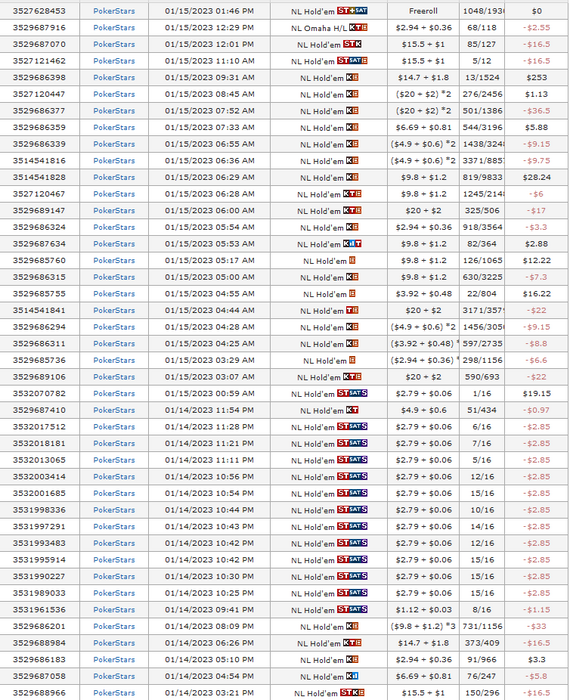Click the 82/364 position cell
The width and height of the screenshot is (570, 700).
click(x=482, y=243)
